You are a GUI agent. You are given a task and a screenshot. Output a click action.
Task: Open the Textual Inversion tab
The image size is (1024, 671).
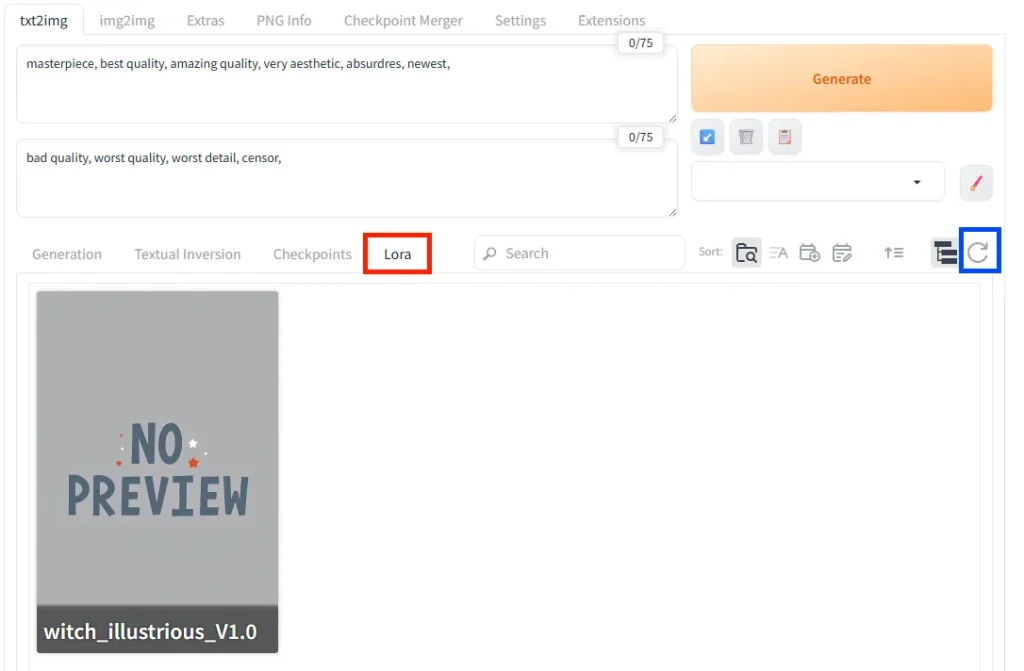coord(187,254)
